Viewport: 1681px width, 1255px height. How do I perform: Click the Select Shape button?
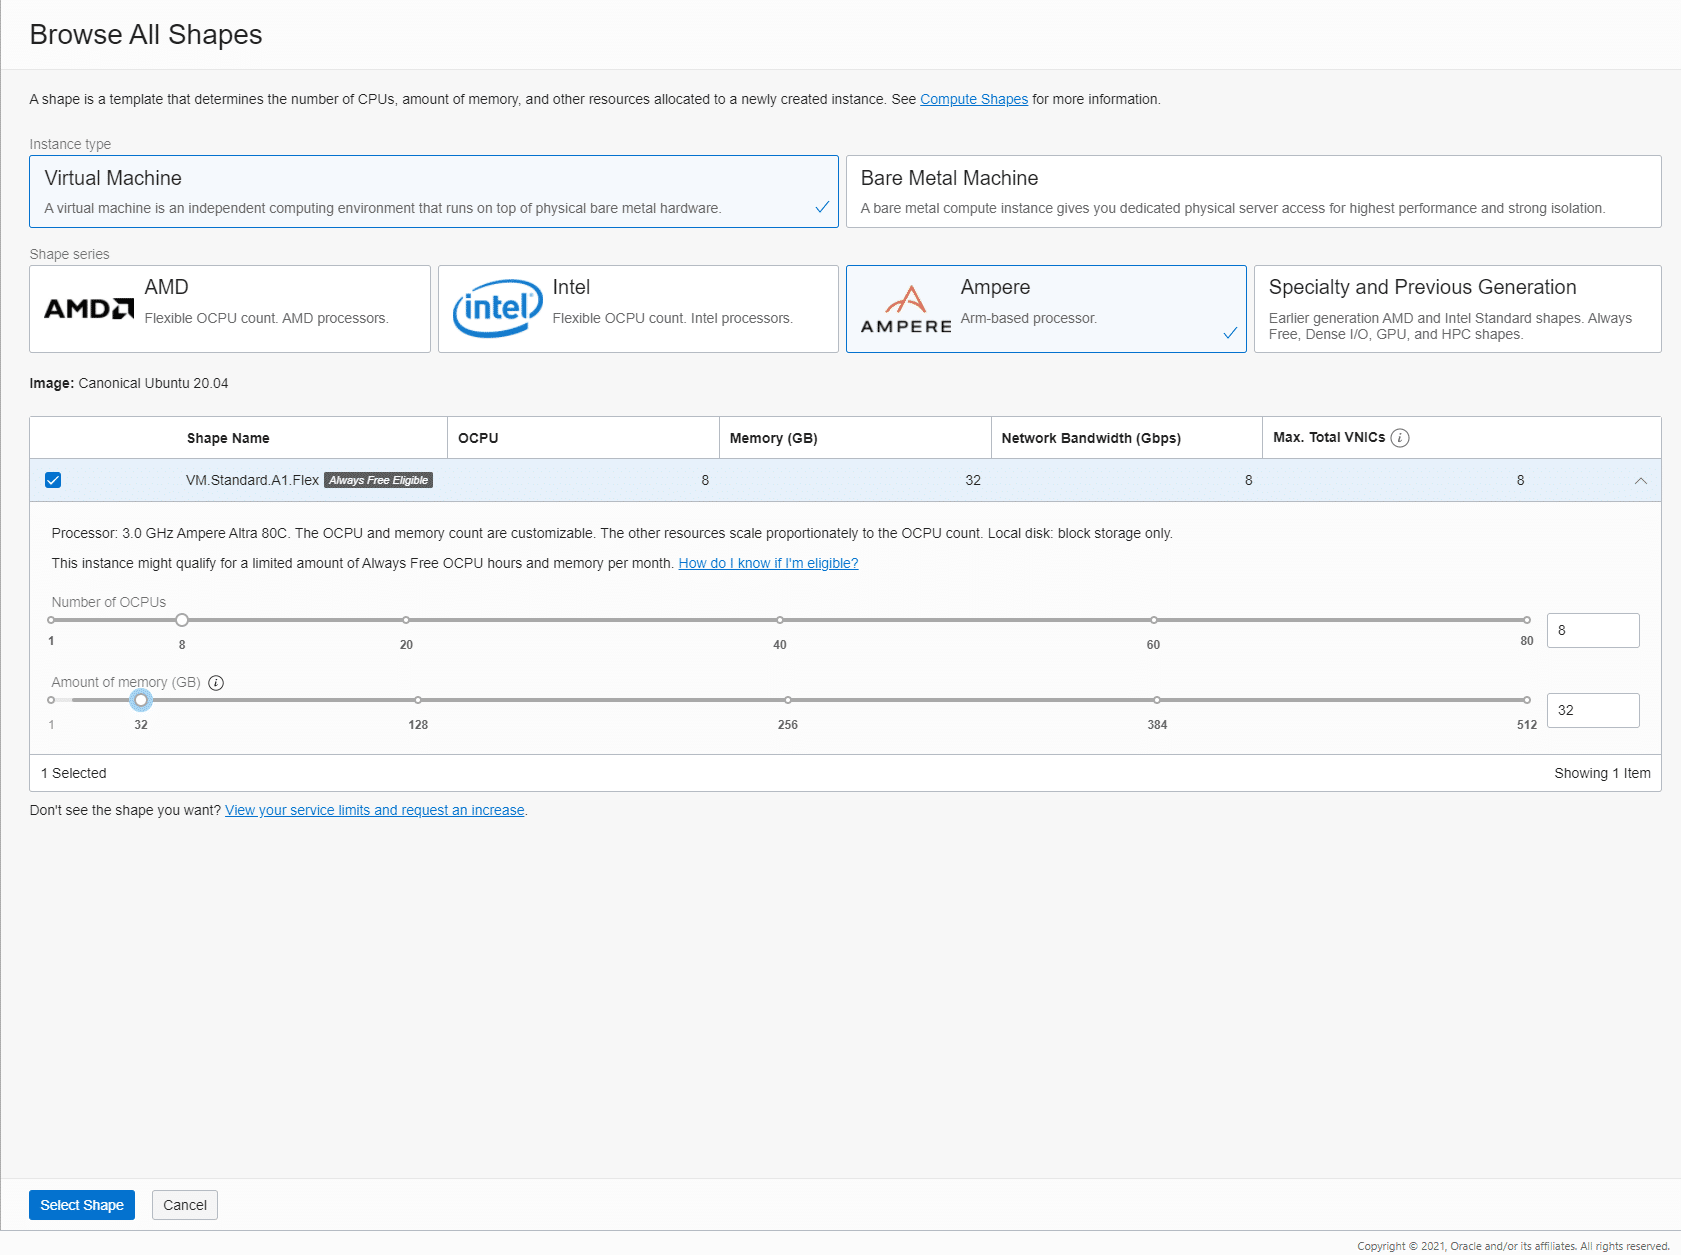pyautogui.click(x=82, y=1205)
